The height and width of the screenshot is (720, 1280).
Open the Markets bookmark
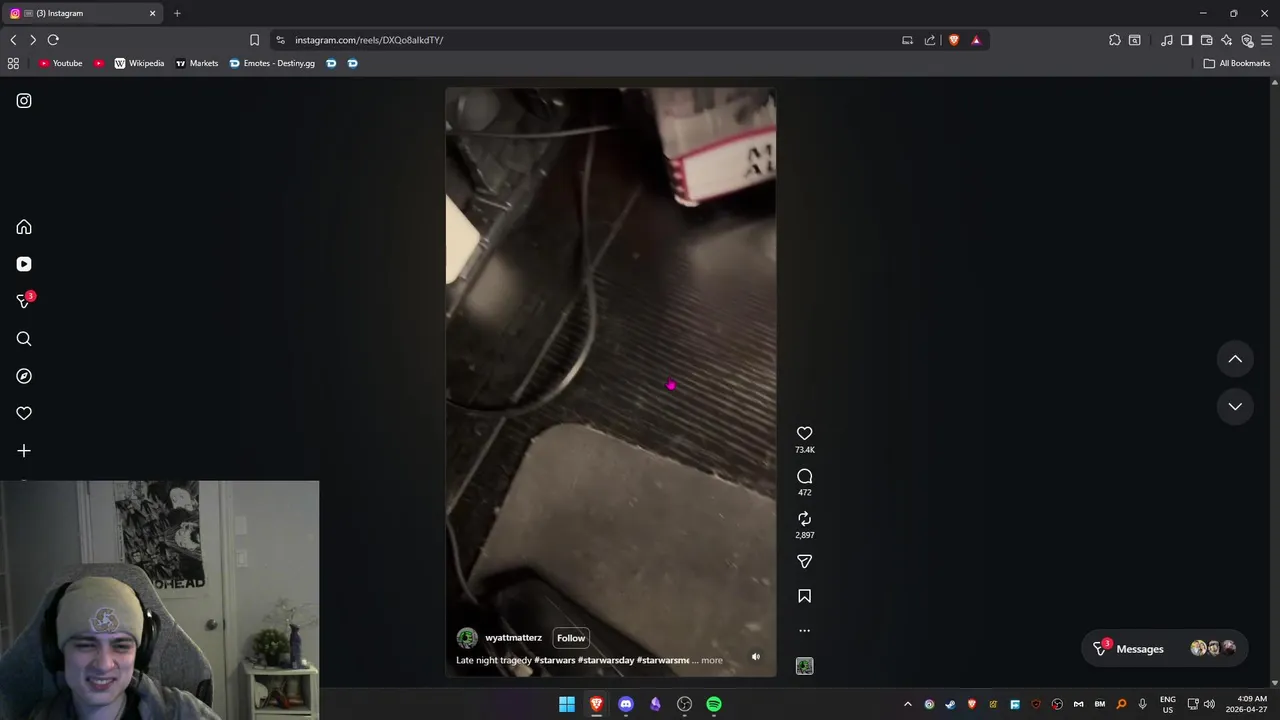click(x=197, y=63)
